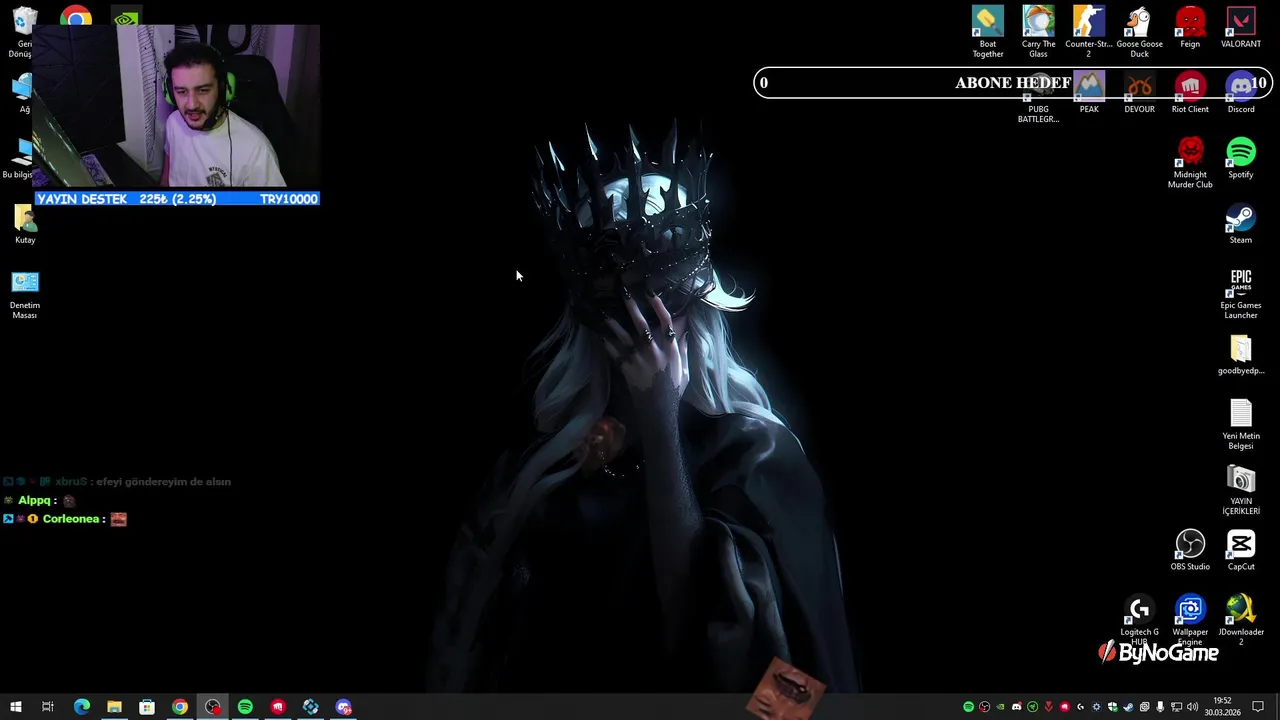The image size is (1280, 720).
Task: Select the Steam desktop icon
Action: click(1241, 224)
